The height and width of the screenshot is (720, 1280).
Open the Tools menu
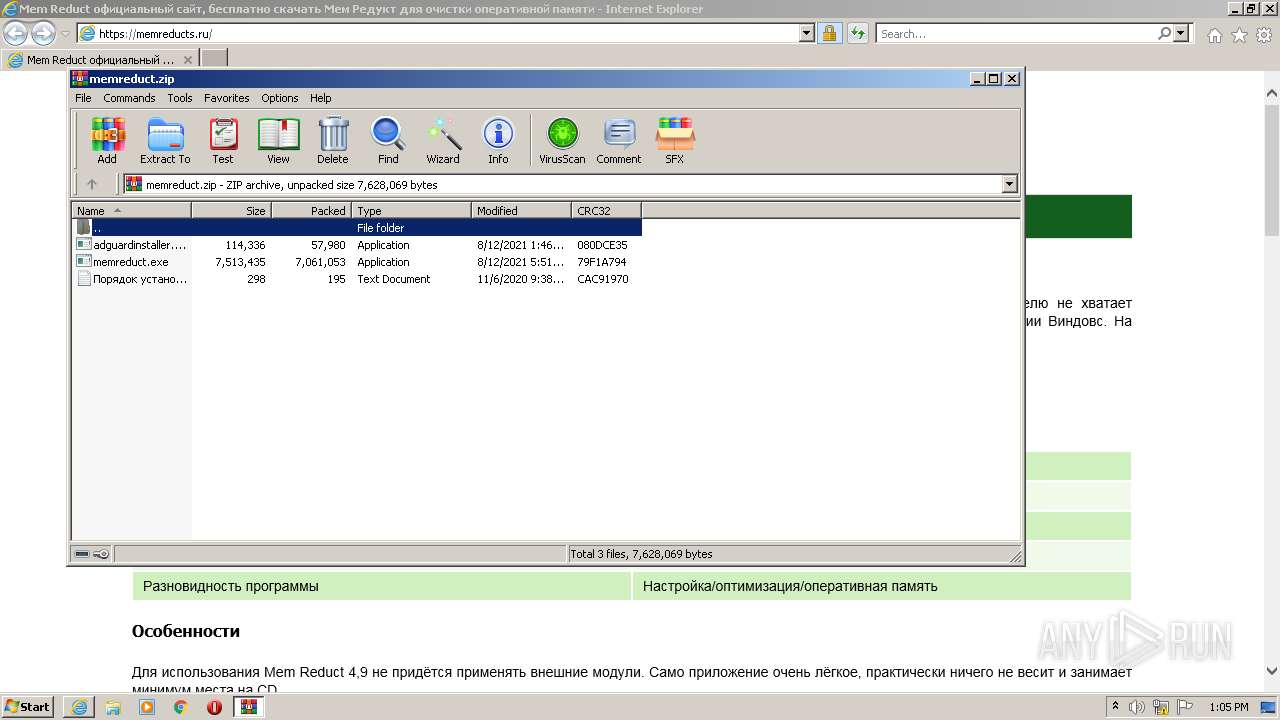180,98
